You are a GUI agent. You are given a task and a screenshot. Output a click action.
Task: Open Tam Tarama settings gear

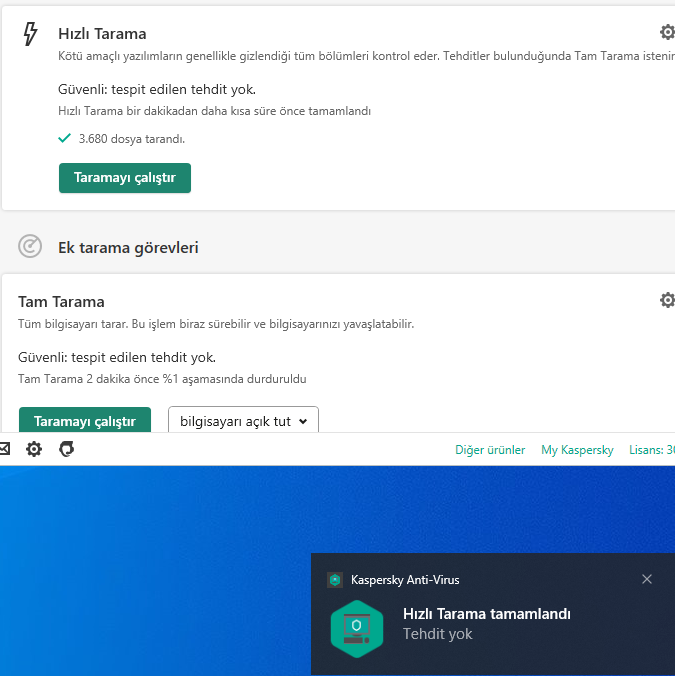pos(667,300)
